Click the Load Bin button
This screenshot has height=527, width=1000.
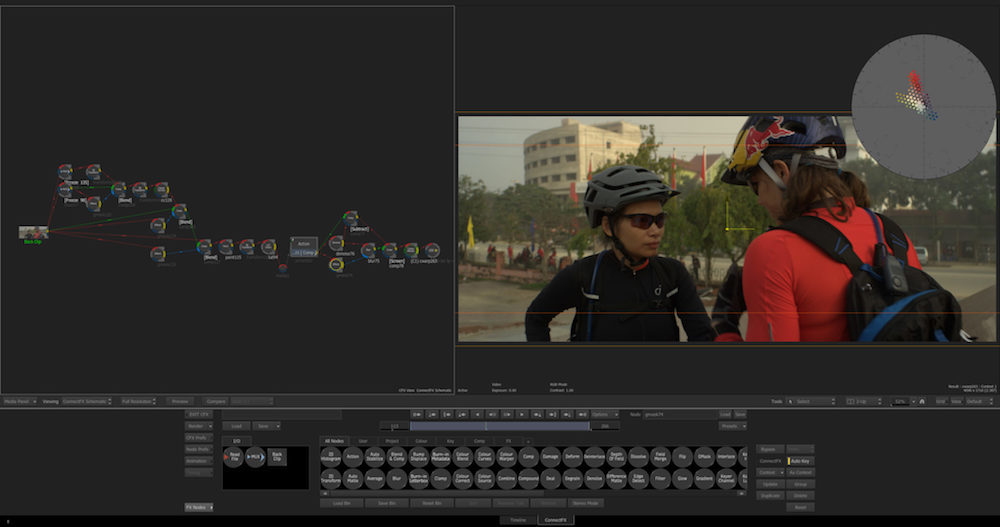(342, 503)
